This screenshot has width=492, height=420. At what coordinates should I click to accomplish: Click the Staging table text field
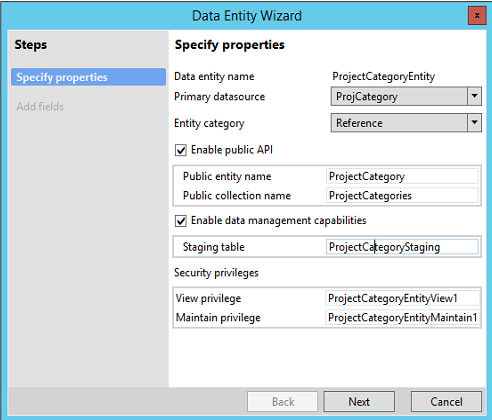pos(402,247)
